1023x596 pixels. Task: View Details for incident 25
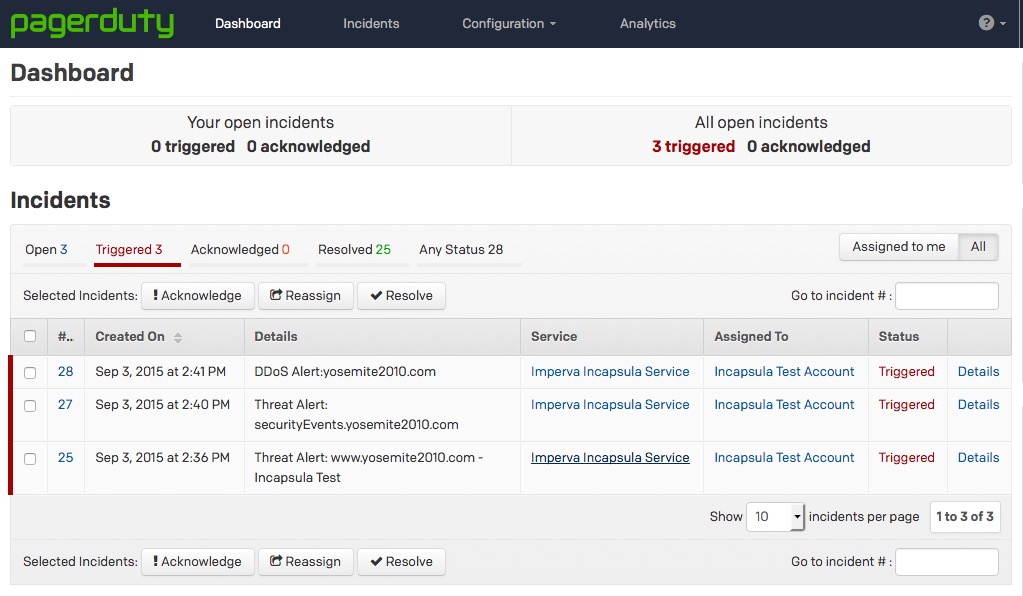pos(979,458)
